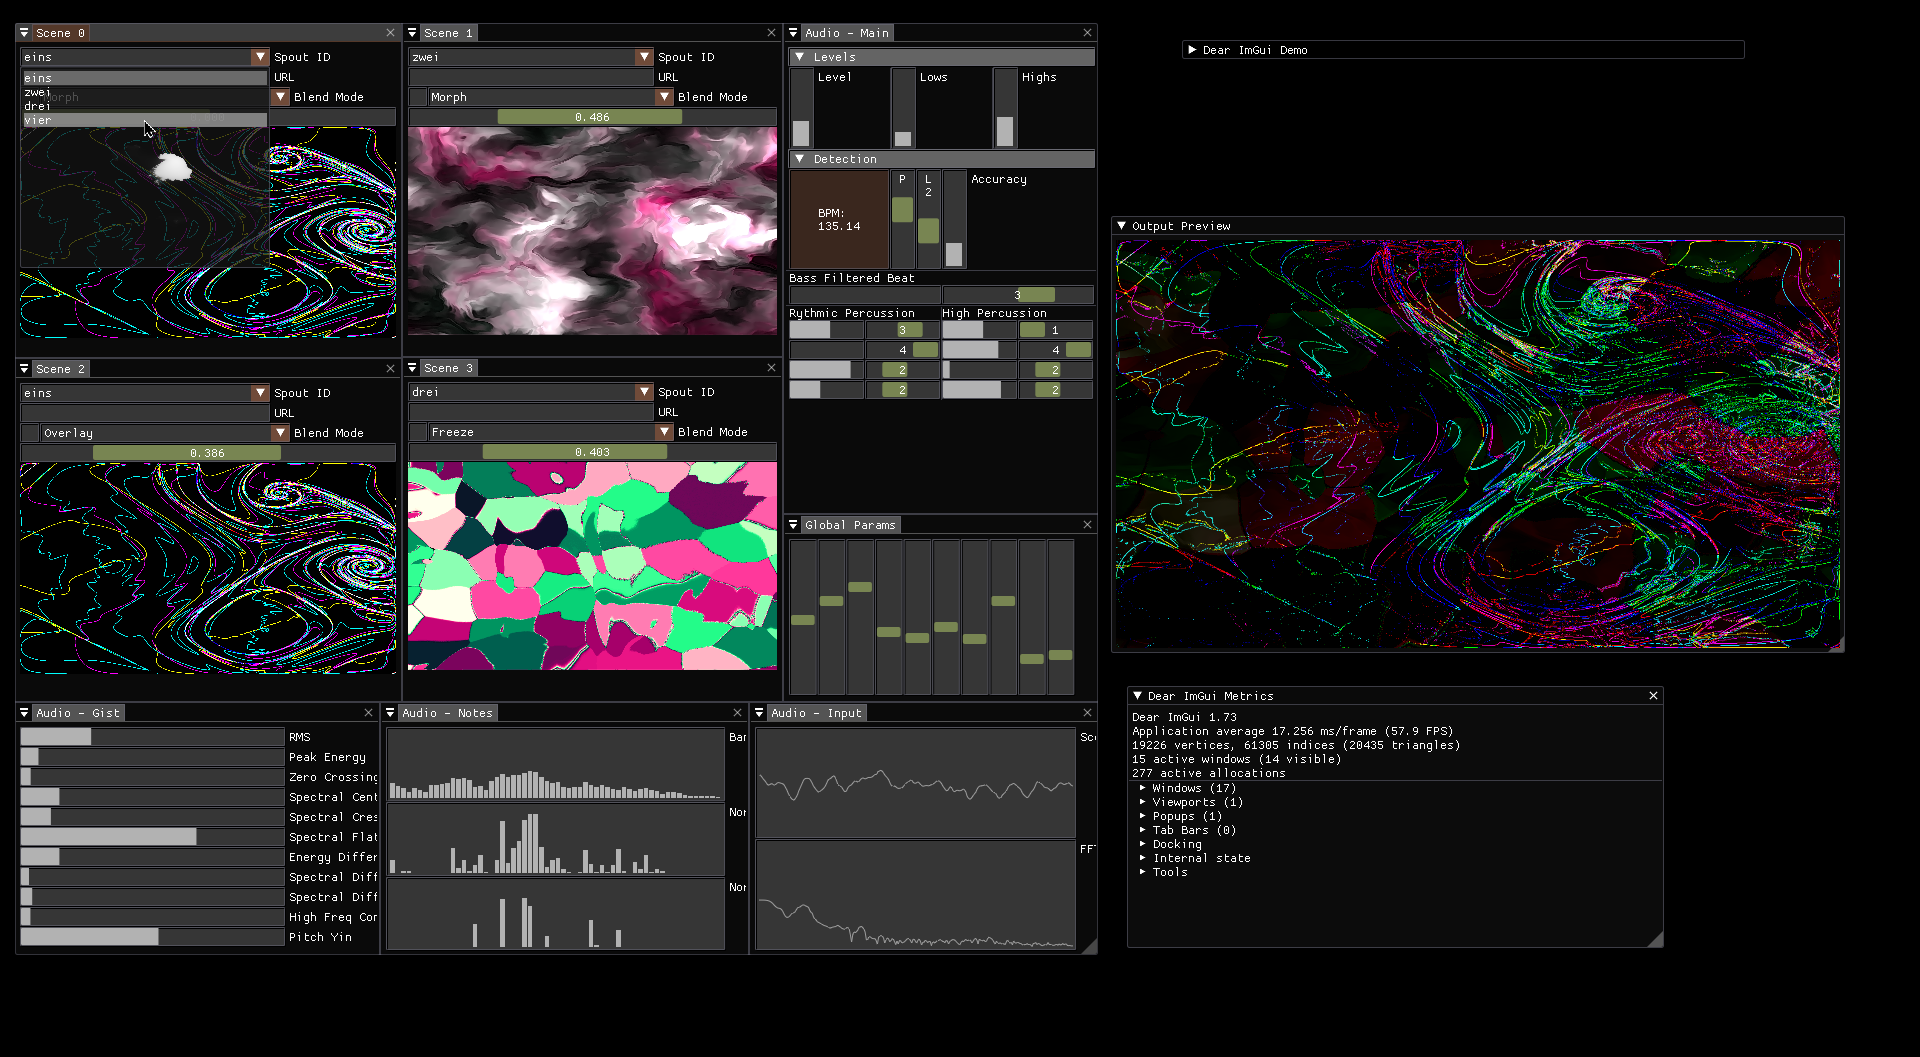This screenshot has height=1057, width=1920.
Task: Open the Scene 0 Blend Mode dropdown arrow
Action: click(280, 97)
